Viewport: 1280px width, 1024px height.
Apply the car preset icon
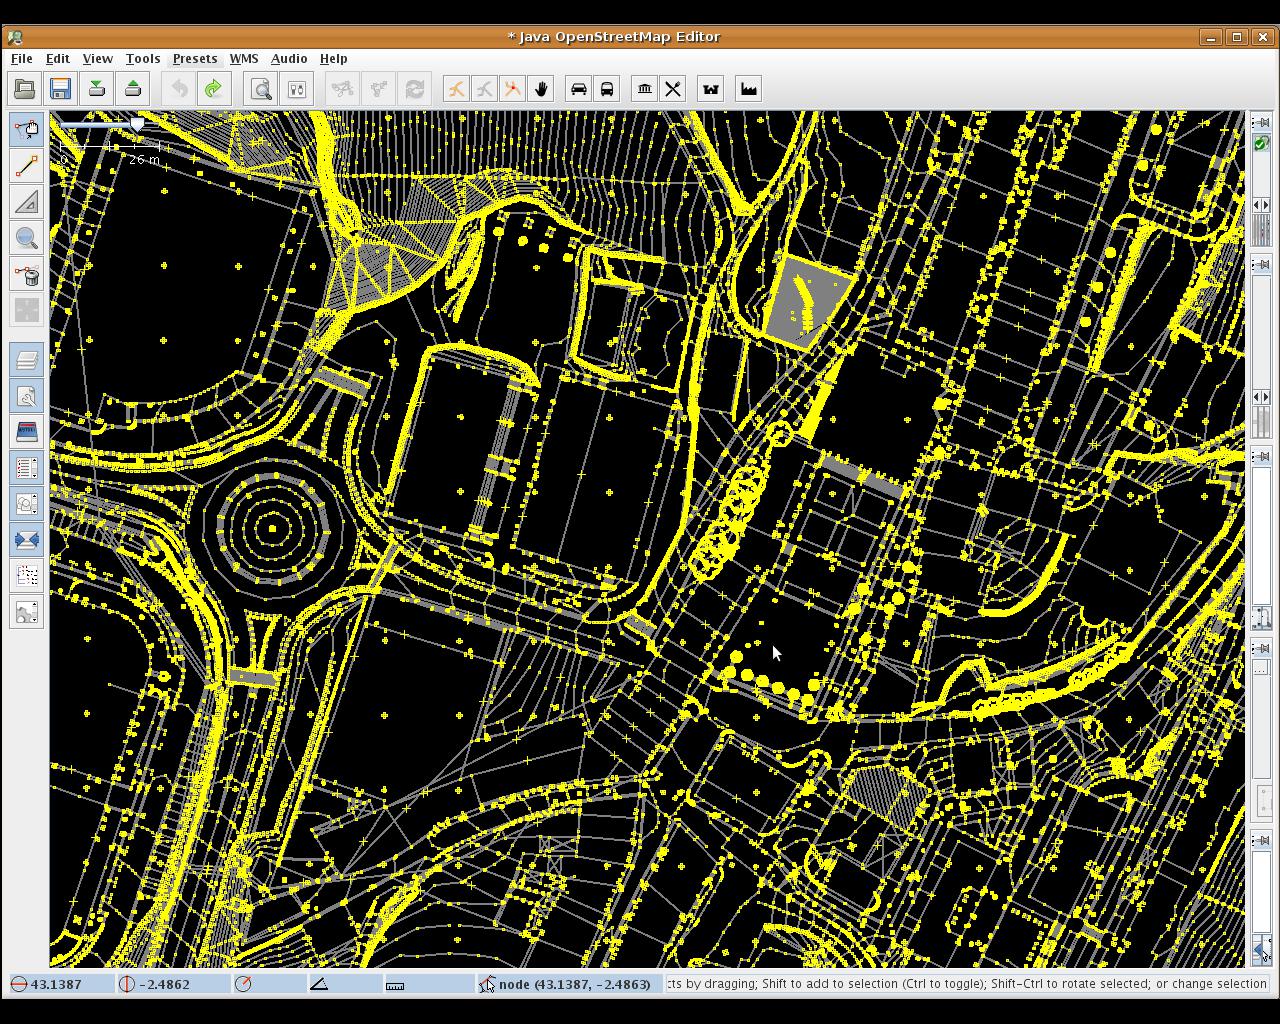pos(579,89)
